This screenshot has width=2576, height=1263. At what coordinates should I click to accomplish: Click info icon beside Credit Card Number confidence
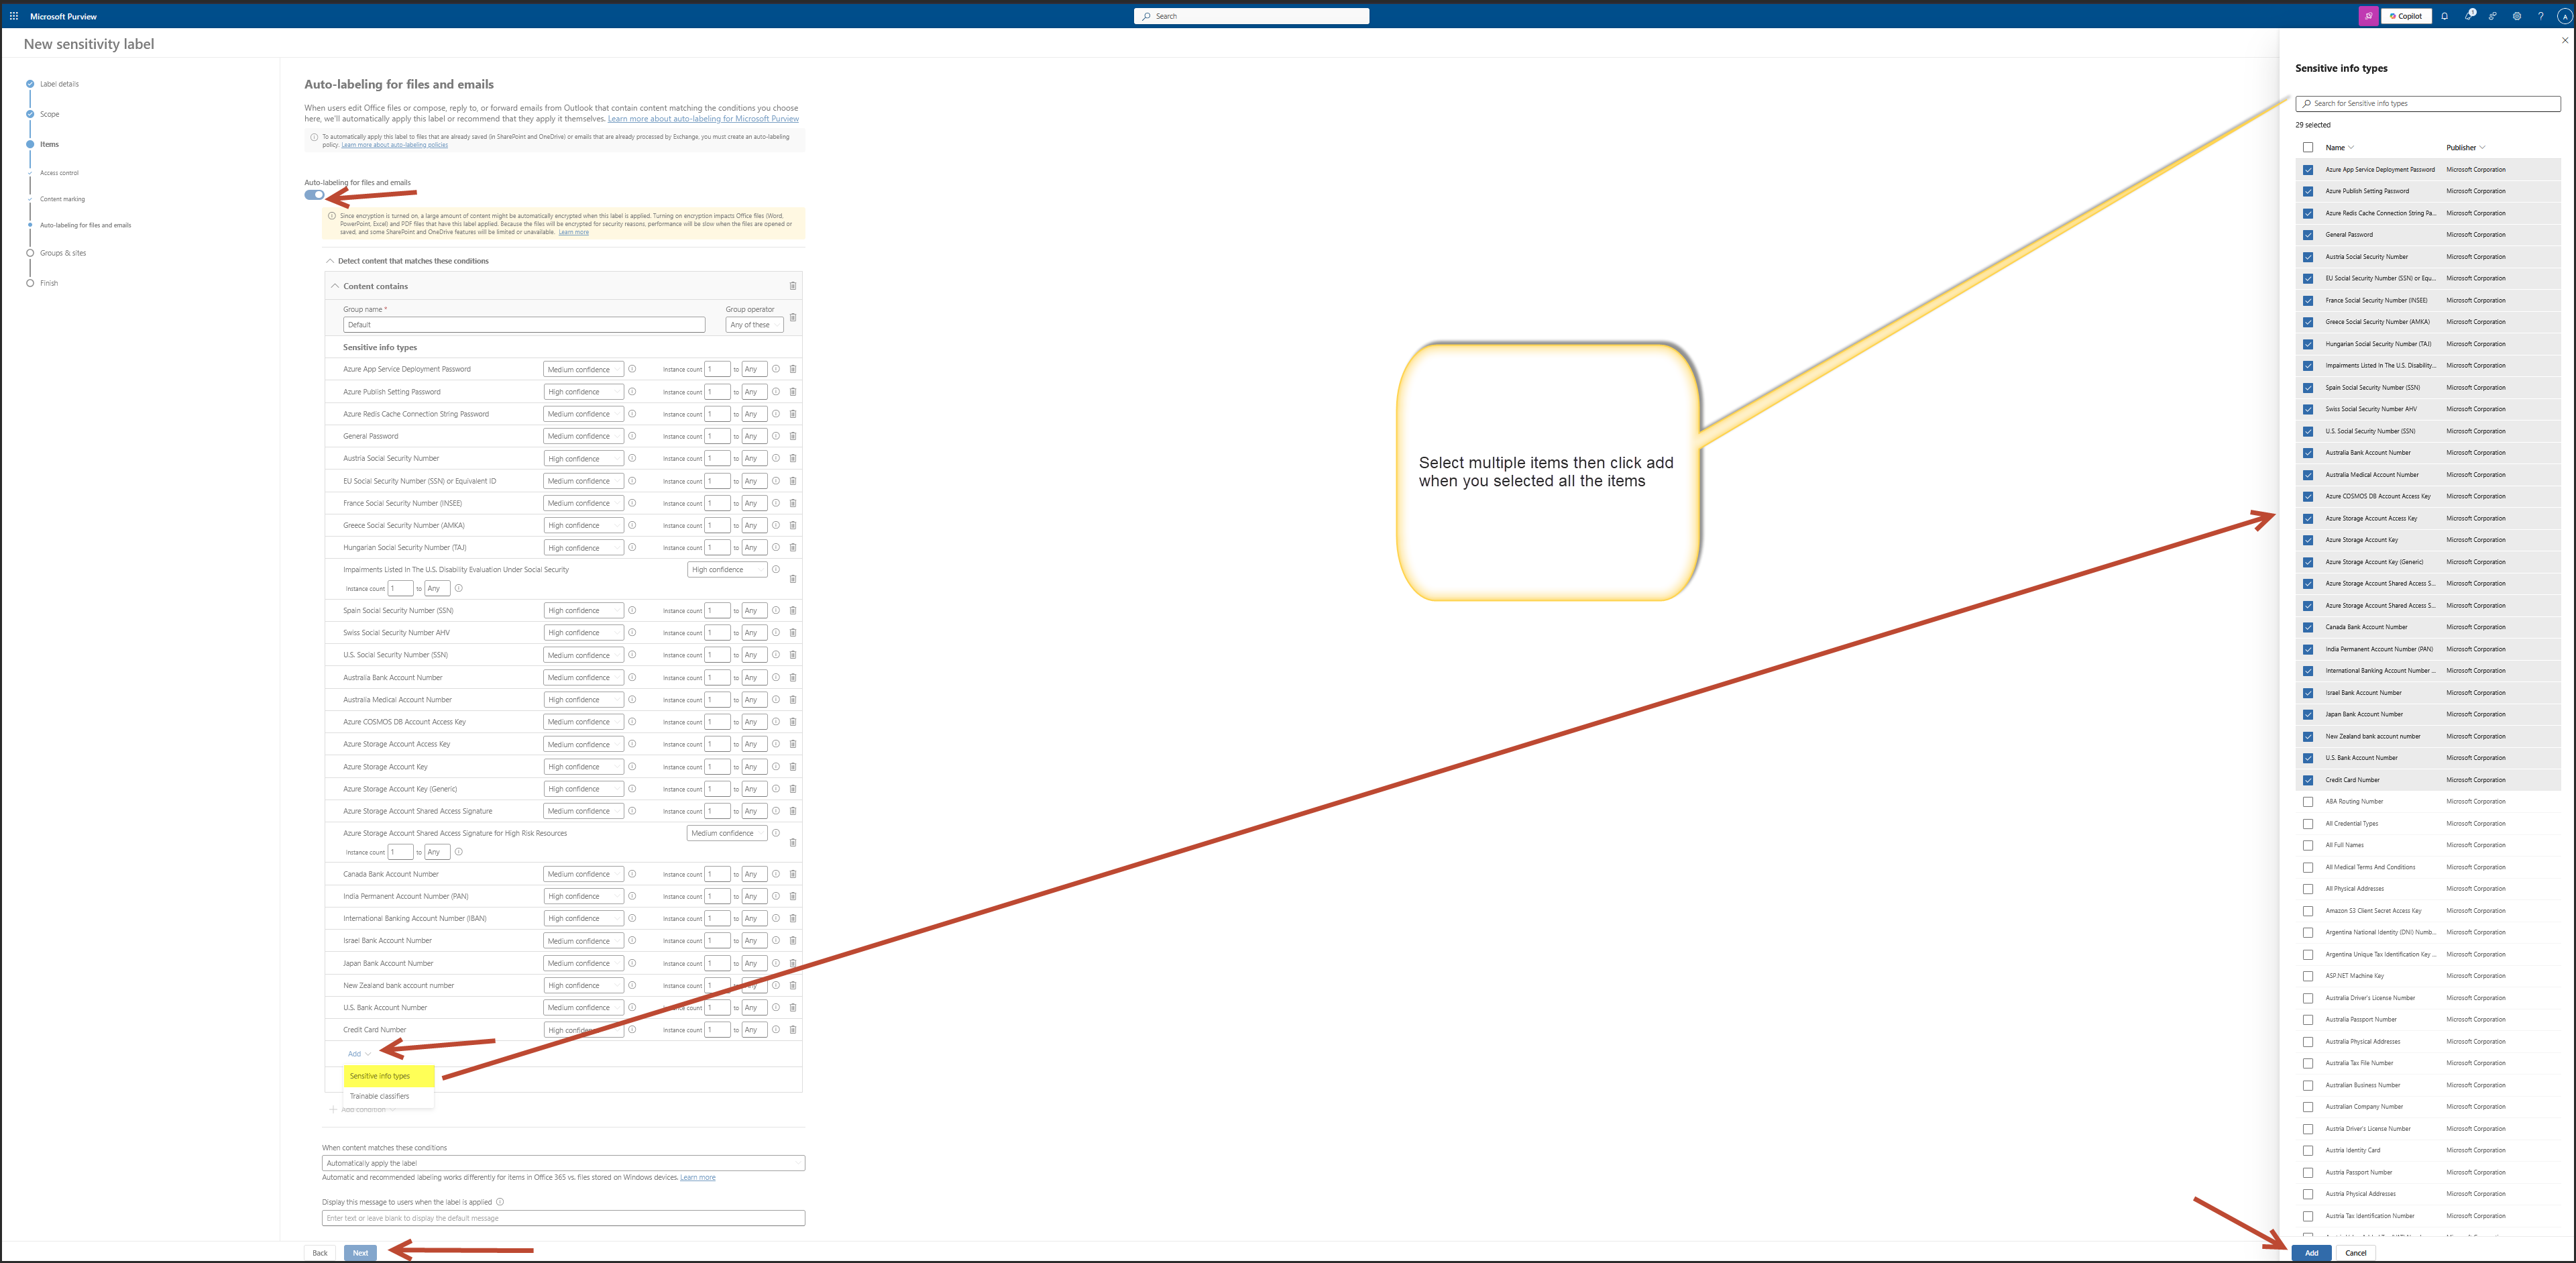click(632, 1029)
